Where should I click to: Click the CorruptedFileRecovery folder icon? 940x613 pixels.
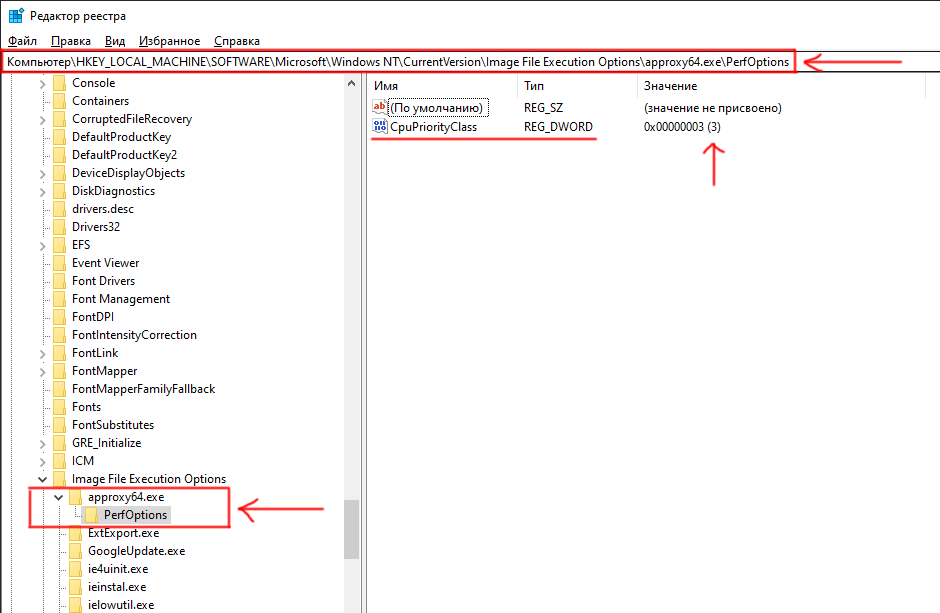[59, 119]
